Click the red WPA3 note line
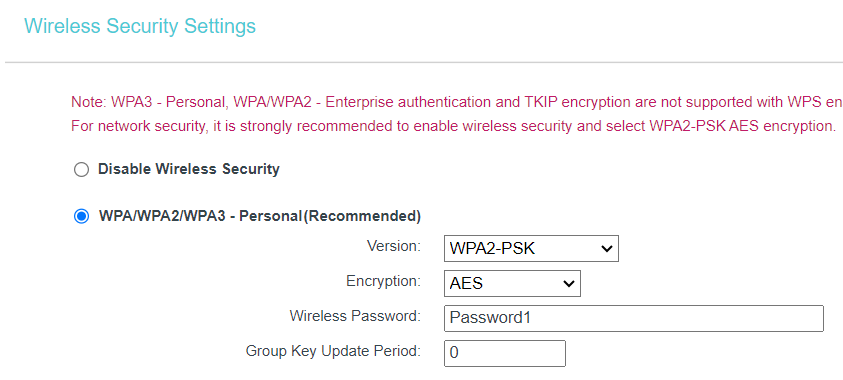This screenshot has height=380, width=843. pyautogui.click(x=456, y=102)
